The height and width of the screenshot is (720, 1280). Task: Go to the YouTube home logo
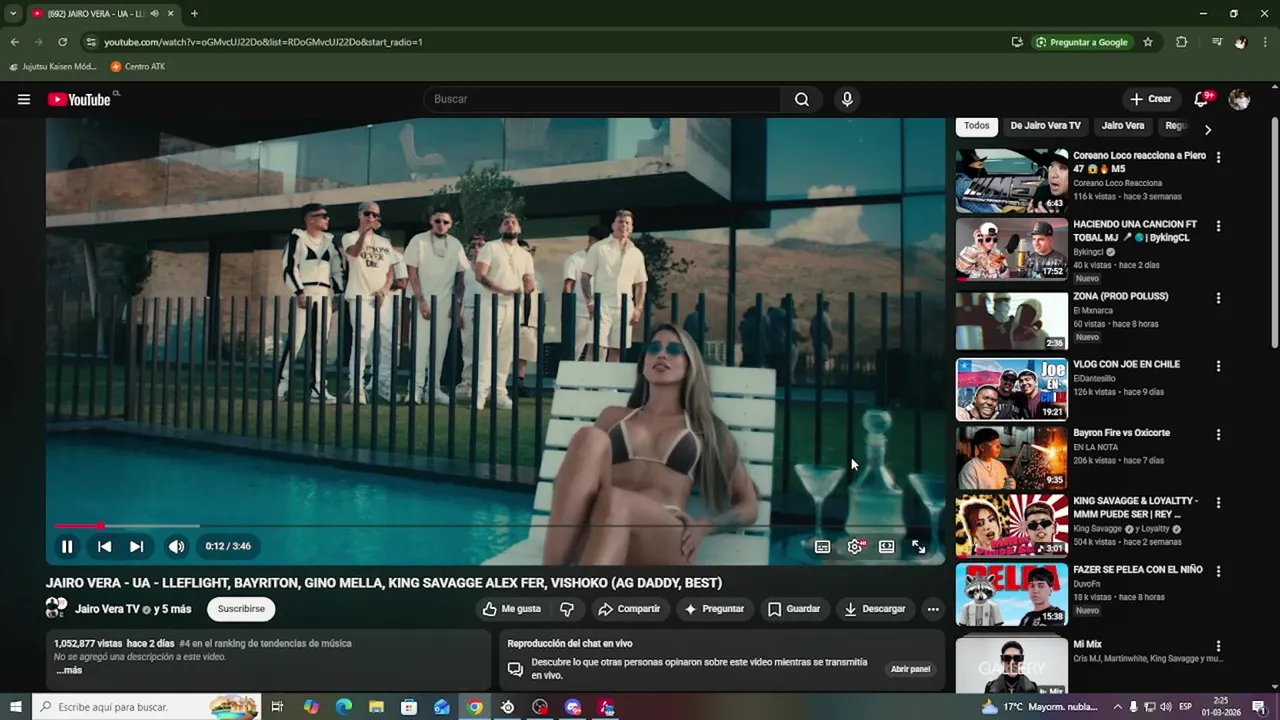[79, 99]
